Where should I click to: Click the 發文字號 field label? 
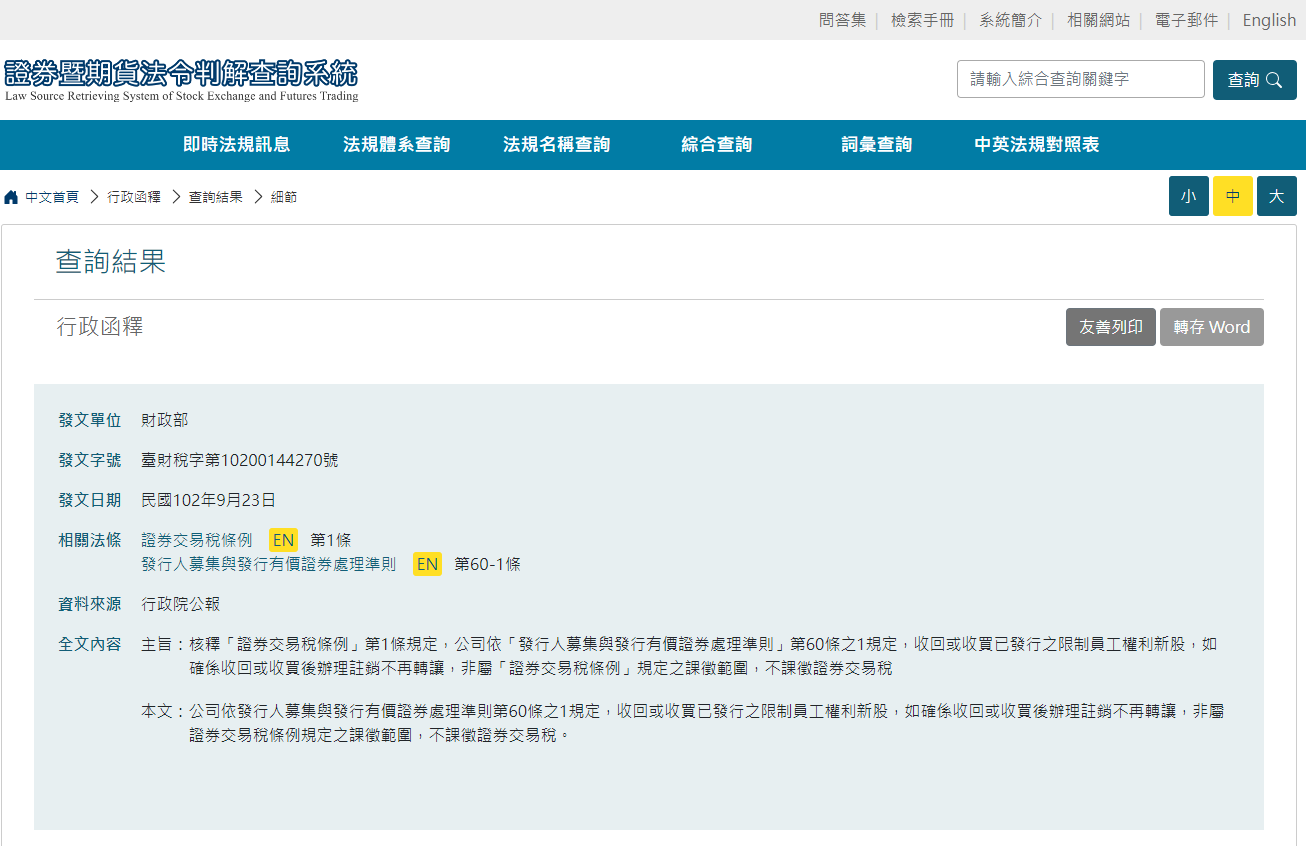90,460
